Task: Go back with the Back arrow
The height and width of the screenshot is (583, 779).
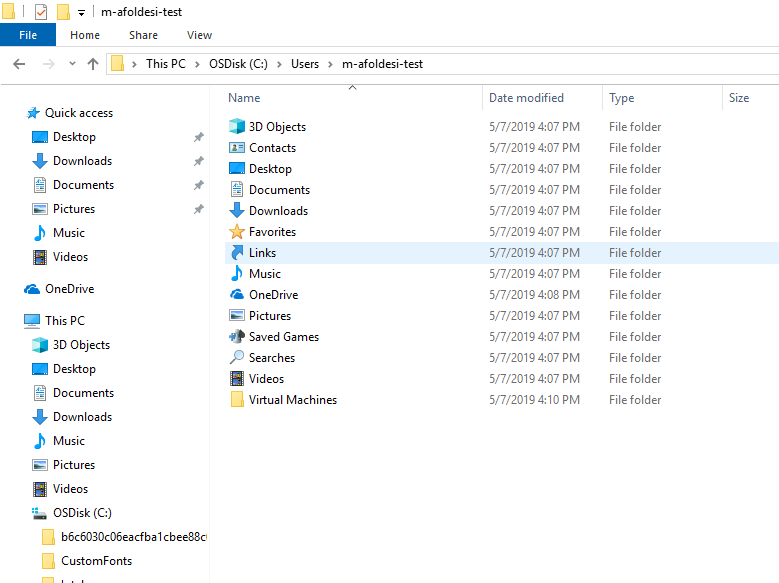Action: (19, 64)
